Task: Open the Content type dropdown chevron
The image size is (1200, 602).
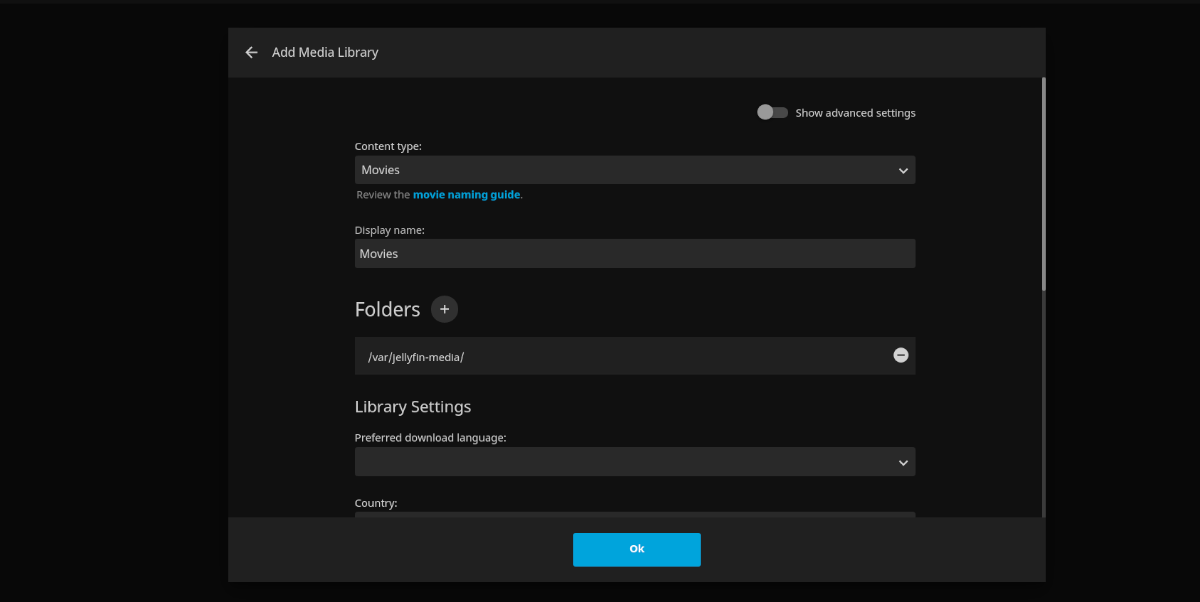Action: (903, 170)
